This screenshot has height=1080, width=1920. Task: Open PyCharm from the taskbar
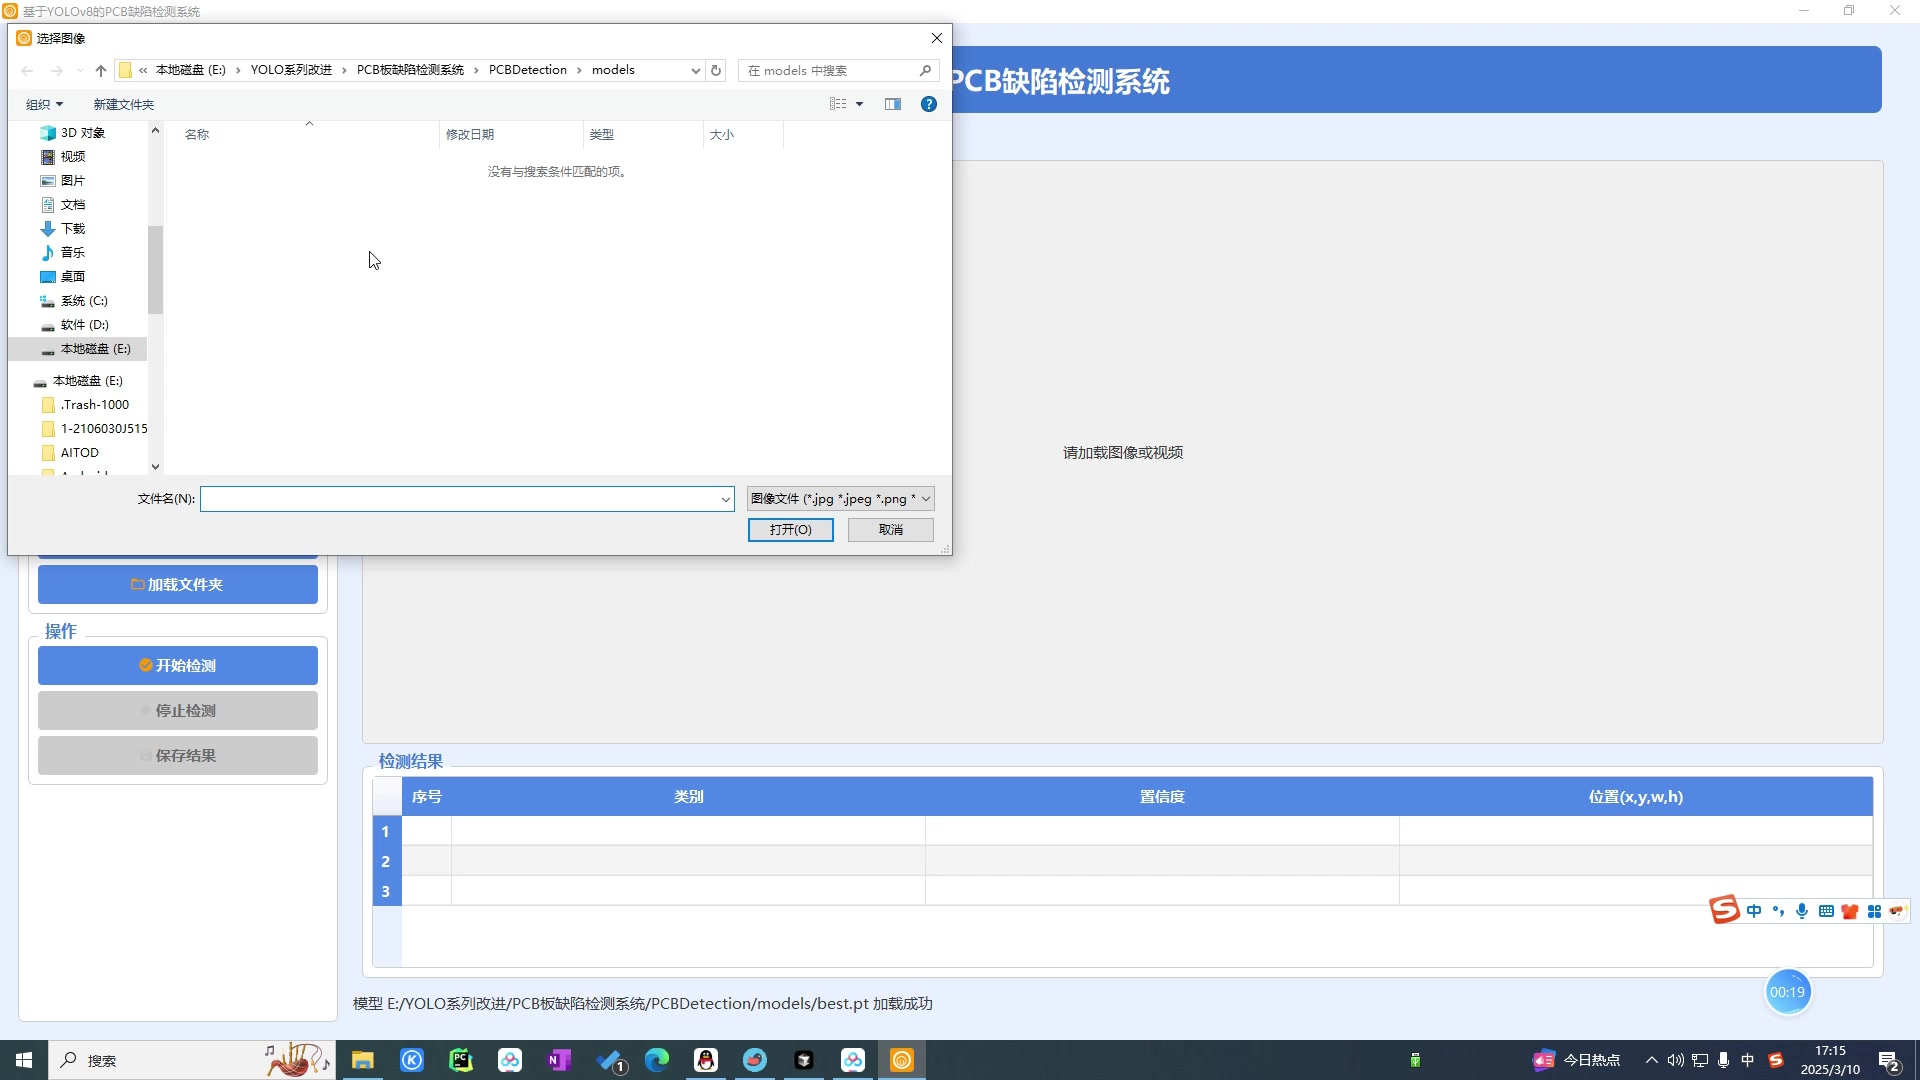click(460, 1060)
